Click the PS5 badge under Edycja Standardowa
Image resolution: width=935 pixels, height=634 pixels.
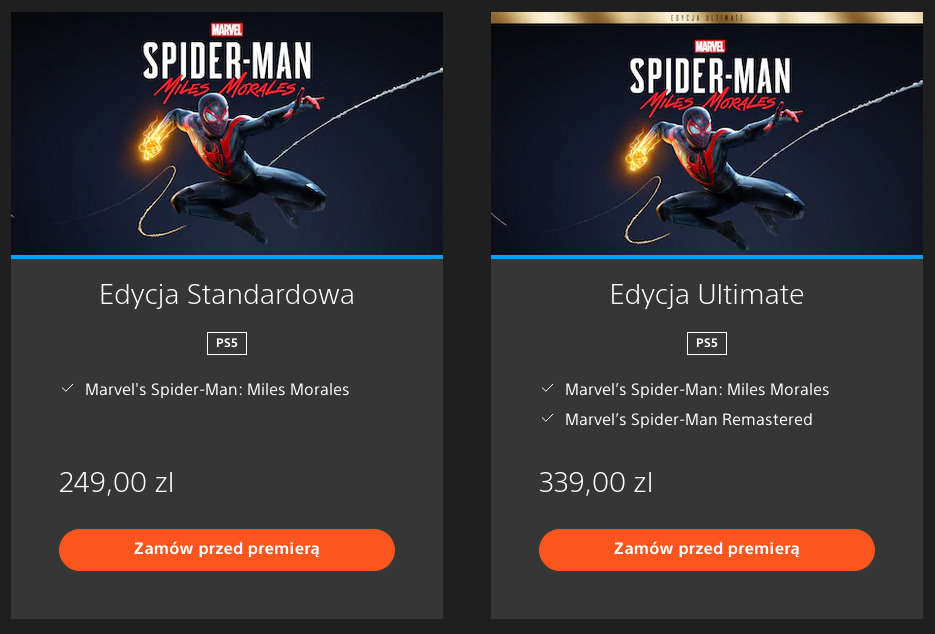click(227, 343)
